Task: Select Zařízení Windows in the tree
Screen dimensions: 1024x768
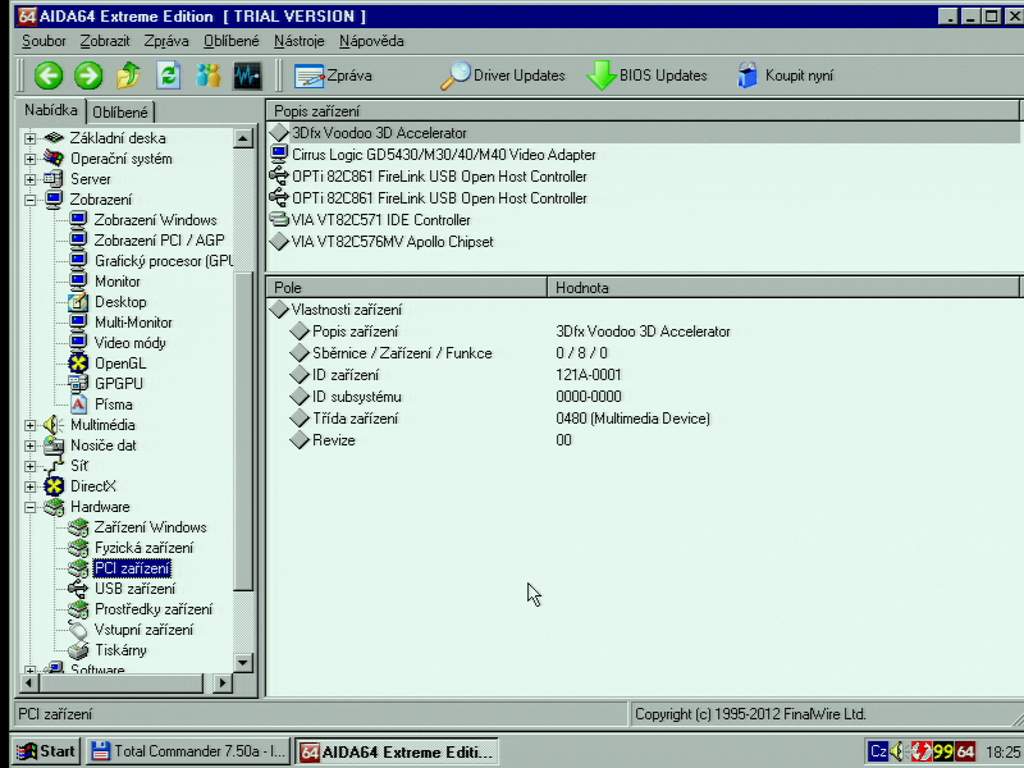Action: point(150,527)
